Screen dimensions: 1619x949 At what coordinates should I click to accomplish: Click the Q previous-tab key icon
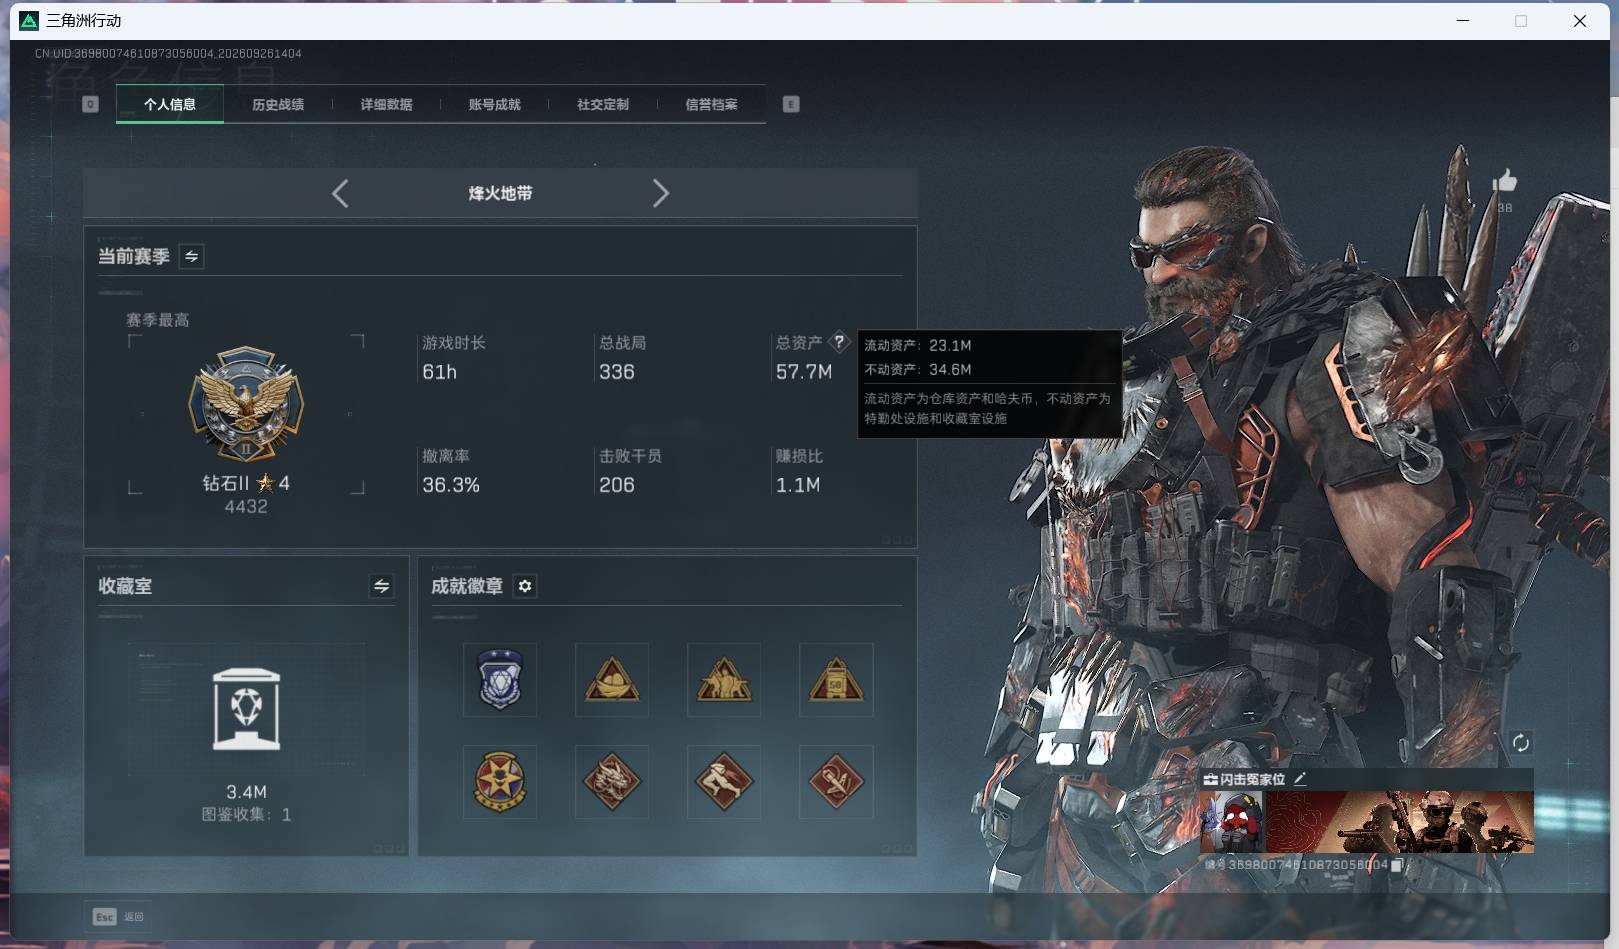click(x=90, y=104)
